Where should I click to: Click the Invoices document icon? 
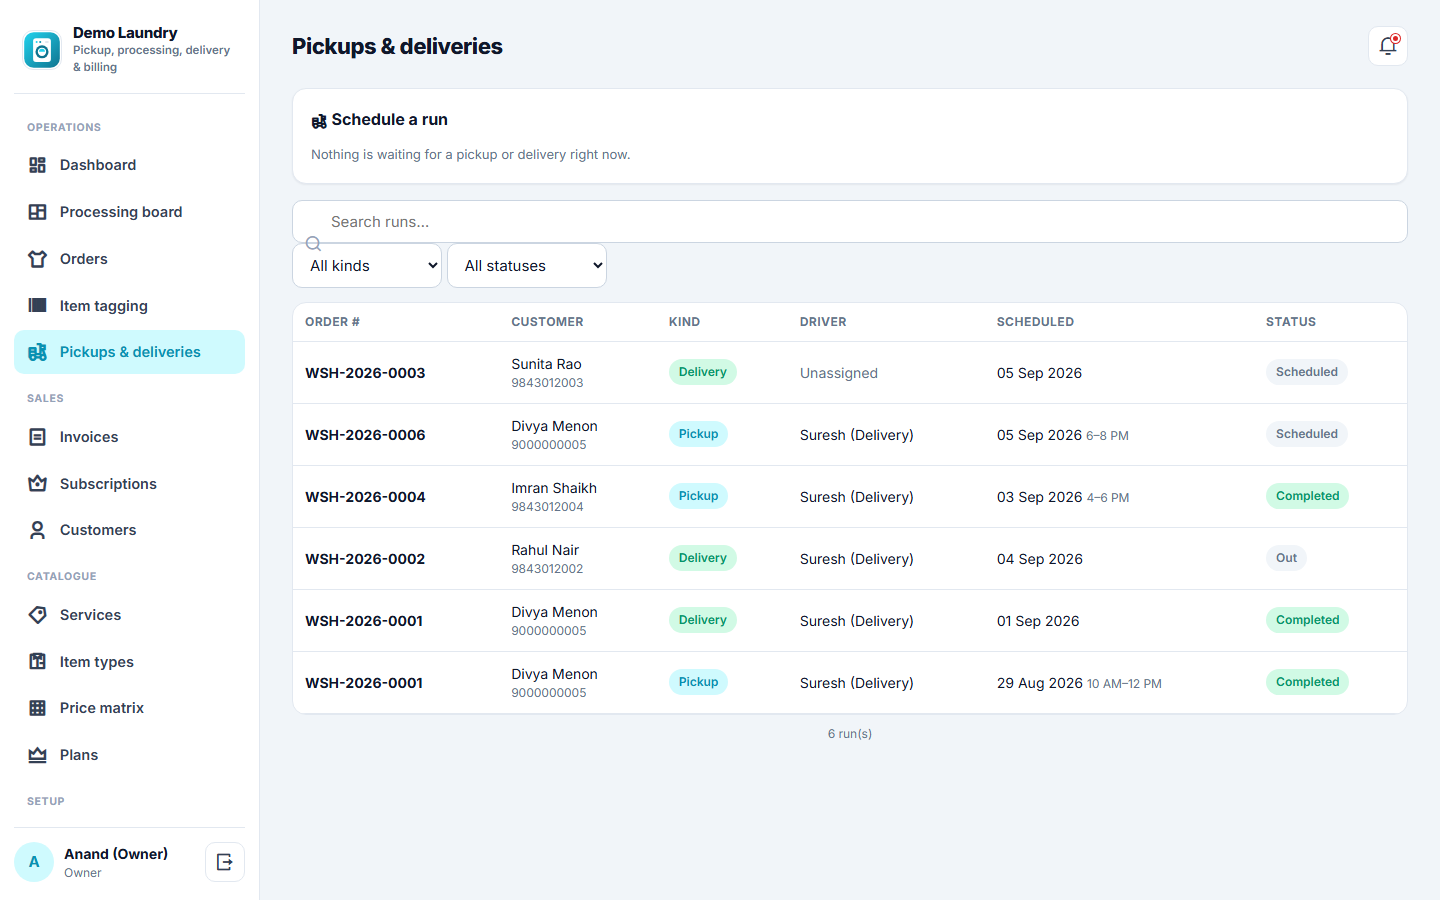(38, 437)
